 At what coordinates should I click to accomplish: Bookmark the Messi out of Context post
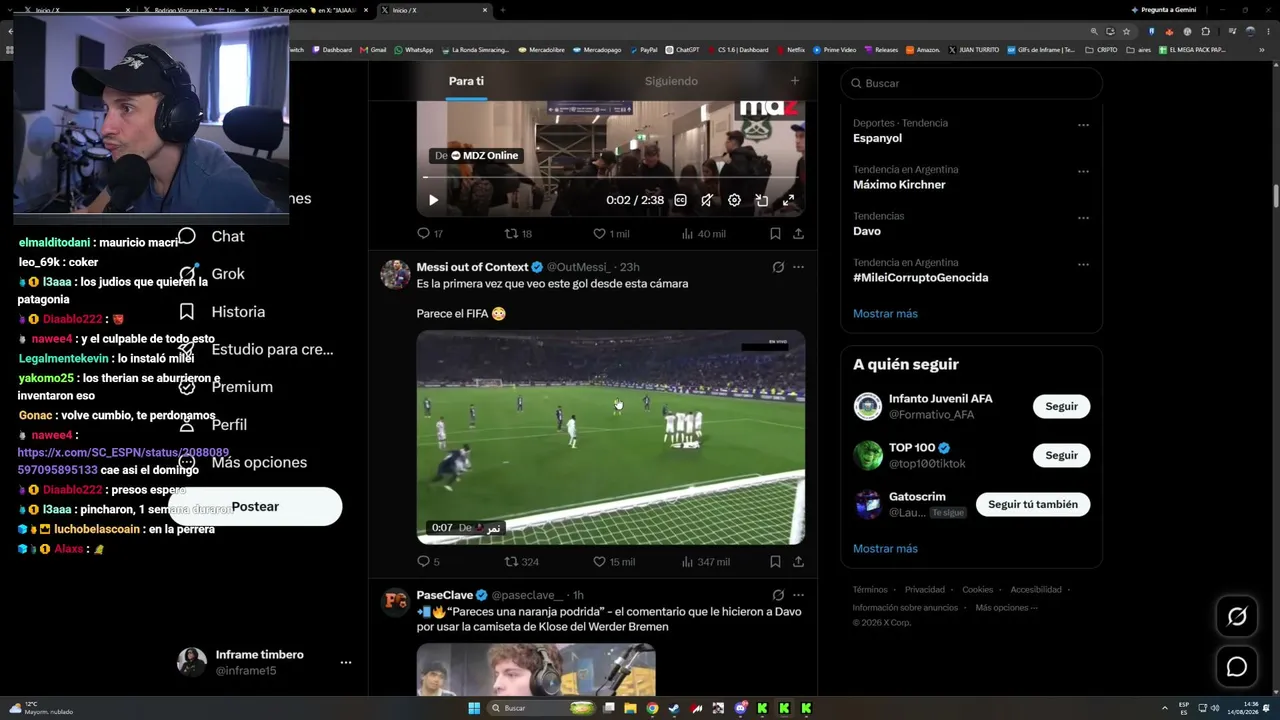click(775, 562)
